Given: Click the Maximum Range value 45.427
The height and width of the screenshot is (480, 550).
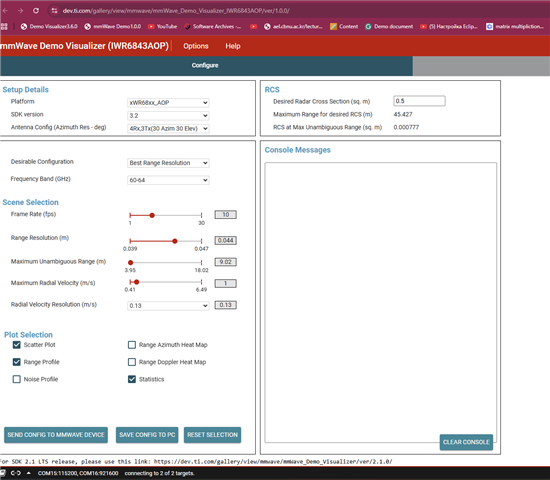Looking at the screenshot, I should [x=403, y=114].
